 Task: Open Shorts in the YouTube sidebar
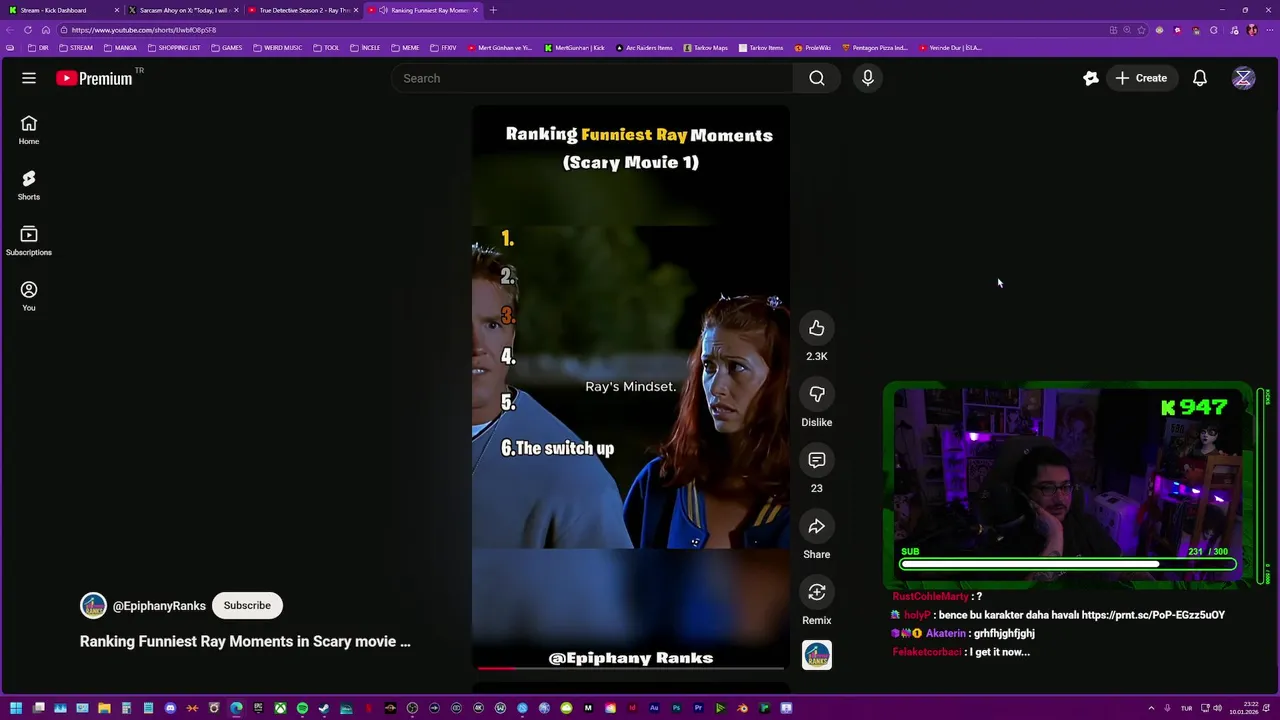29,185
